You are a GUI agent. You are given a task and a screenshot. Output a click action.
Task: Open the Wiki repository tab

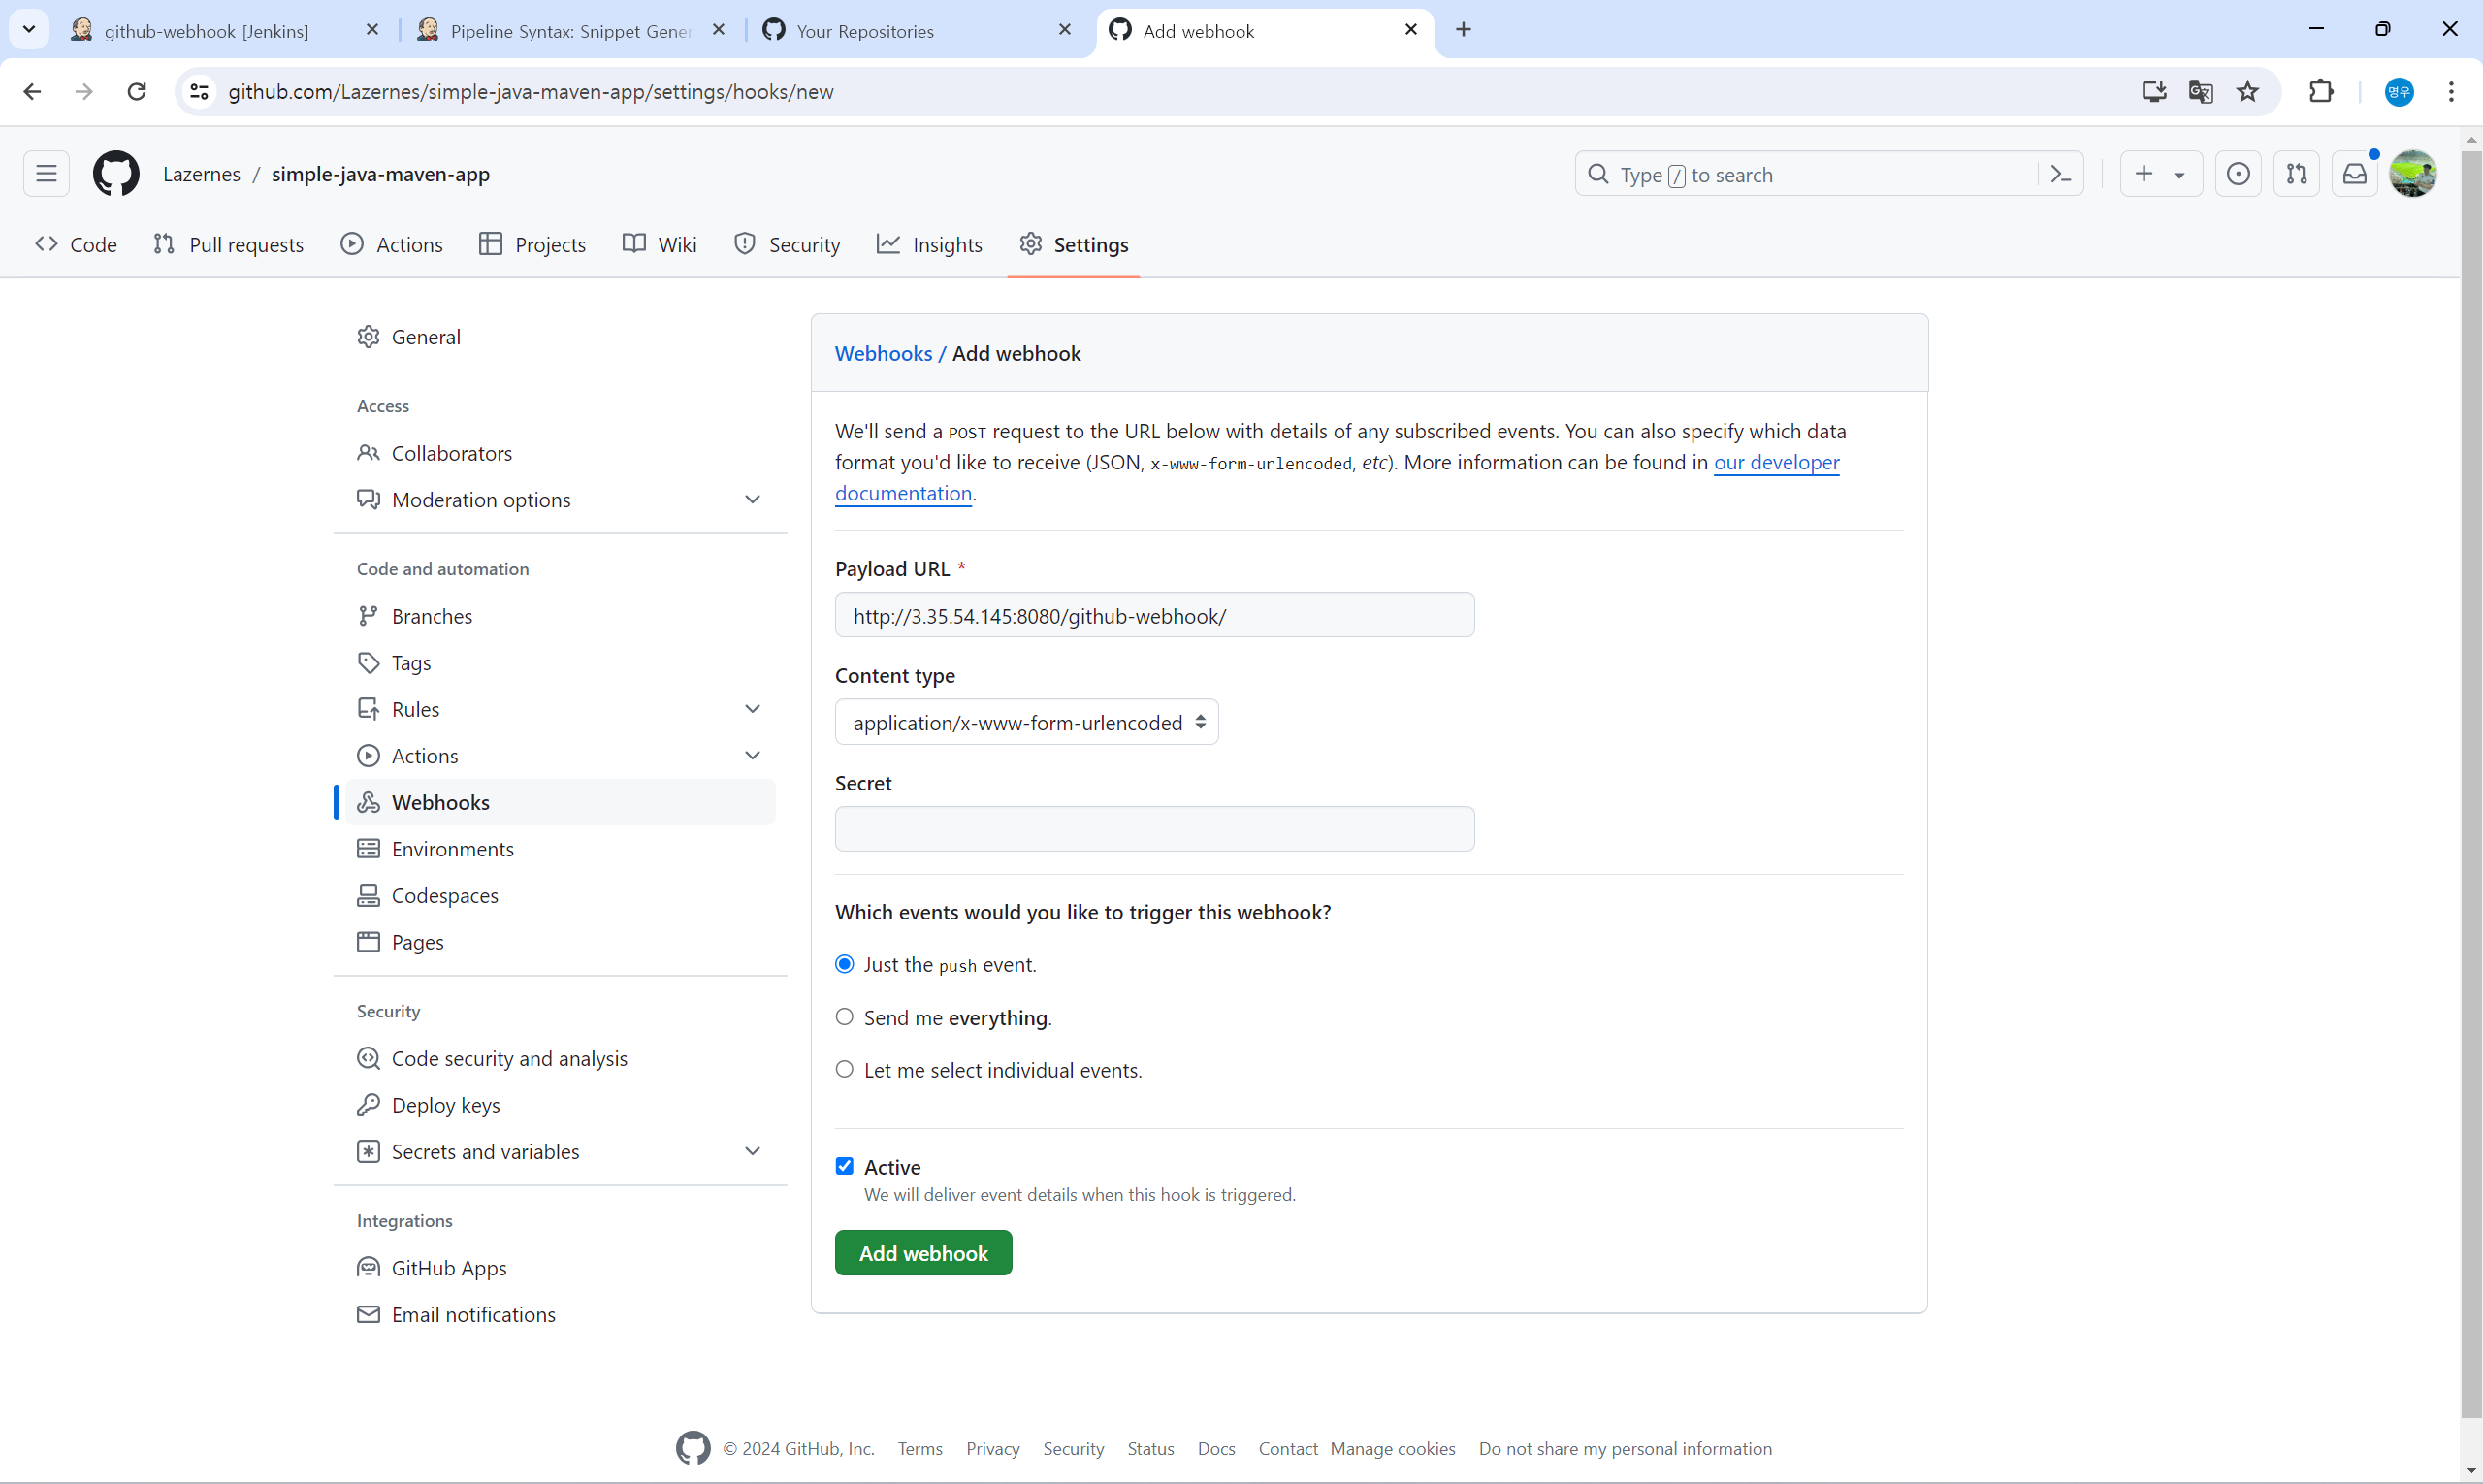[660, 245]
